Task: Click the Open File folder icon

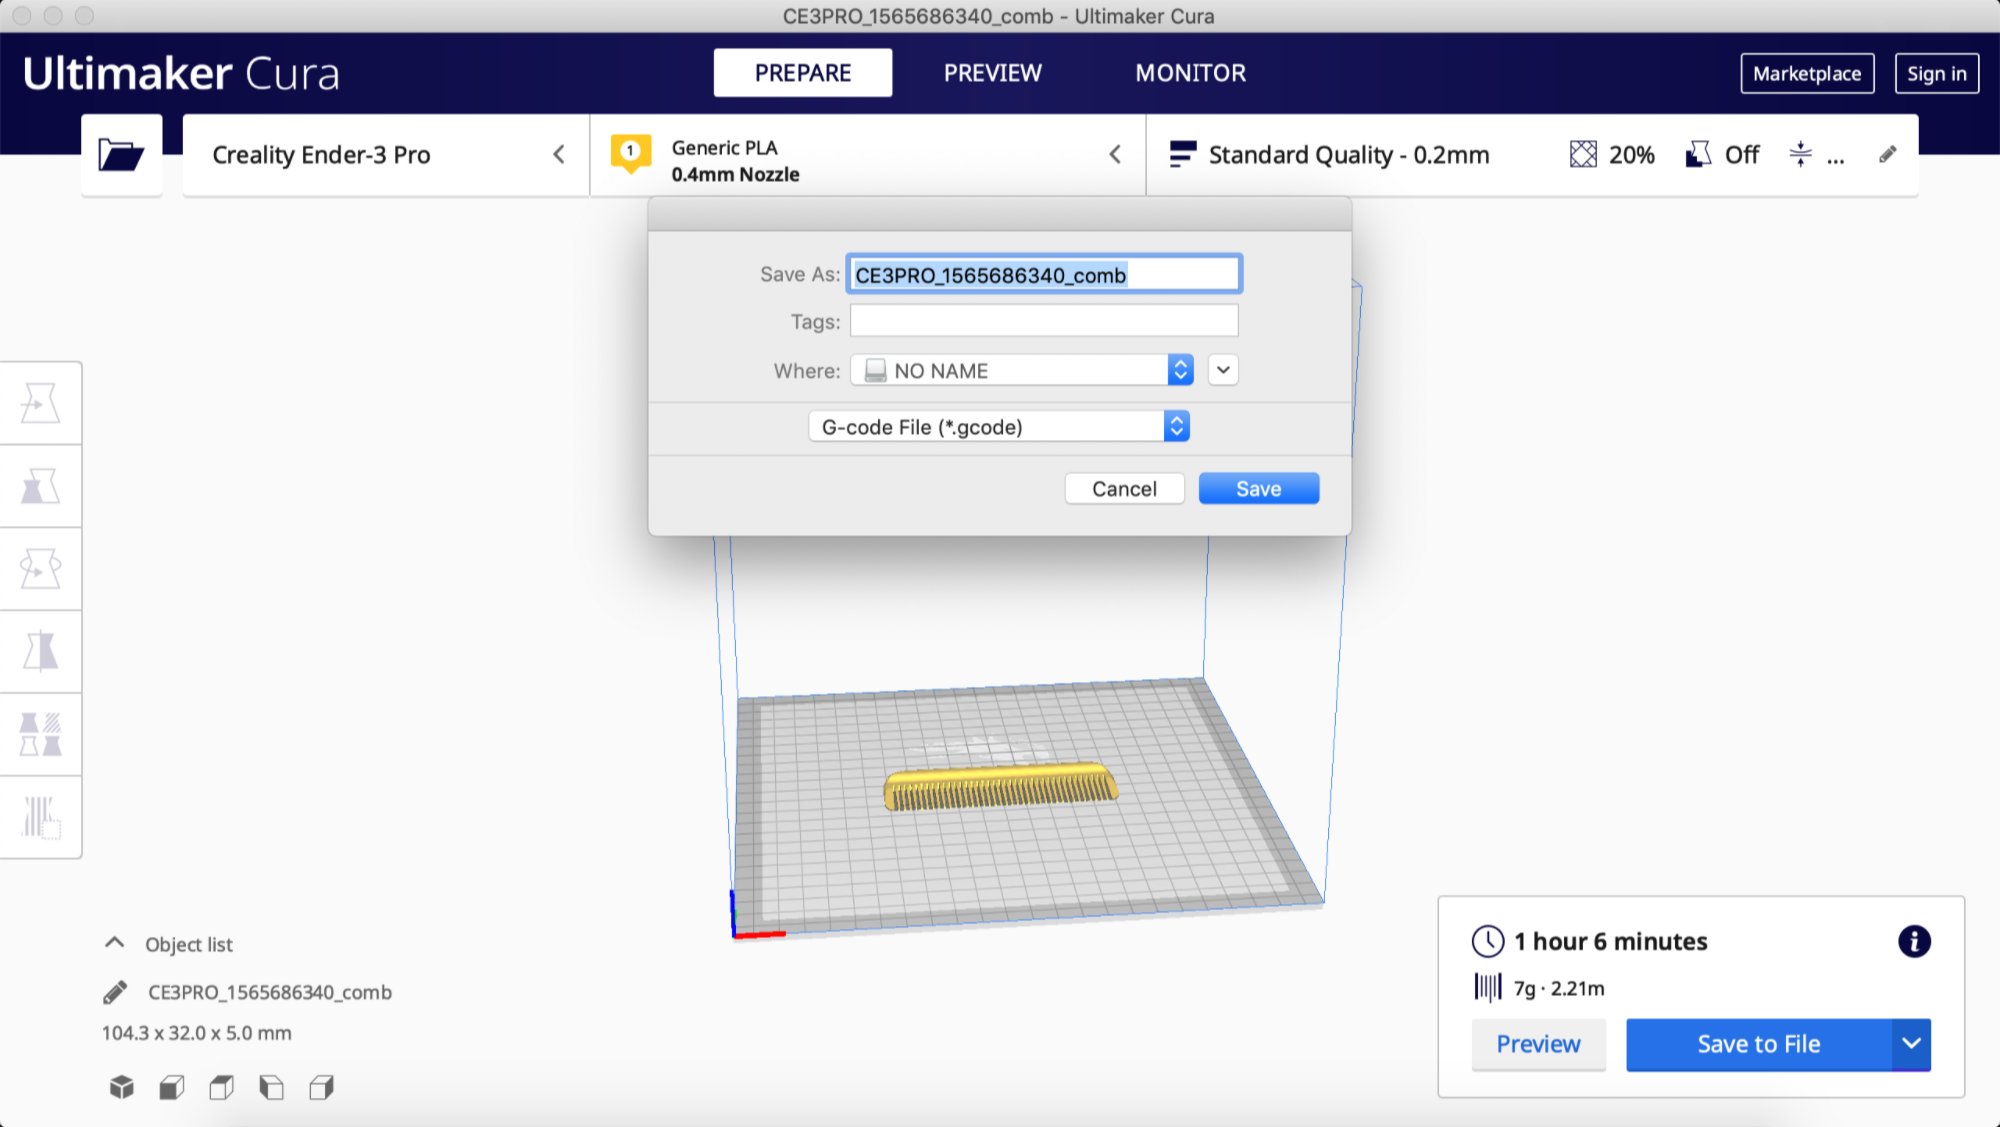Action: coord(121,155)
